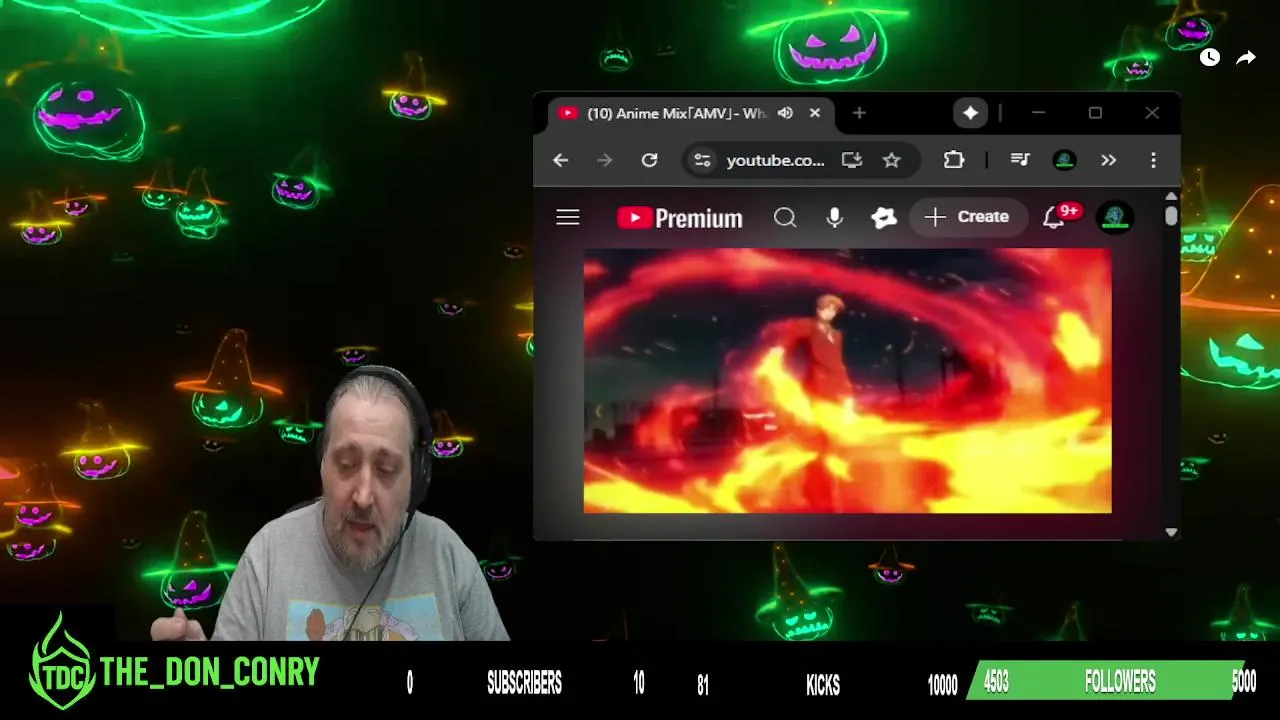Viewport: 1280px width, 720px height.
Task: Open the Extensions puzzle icon
Action: [x=954, y=160]
